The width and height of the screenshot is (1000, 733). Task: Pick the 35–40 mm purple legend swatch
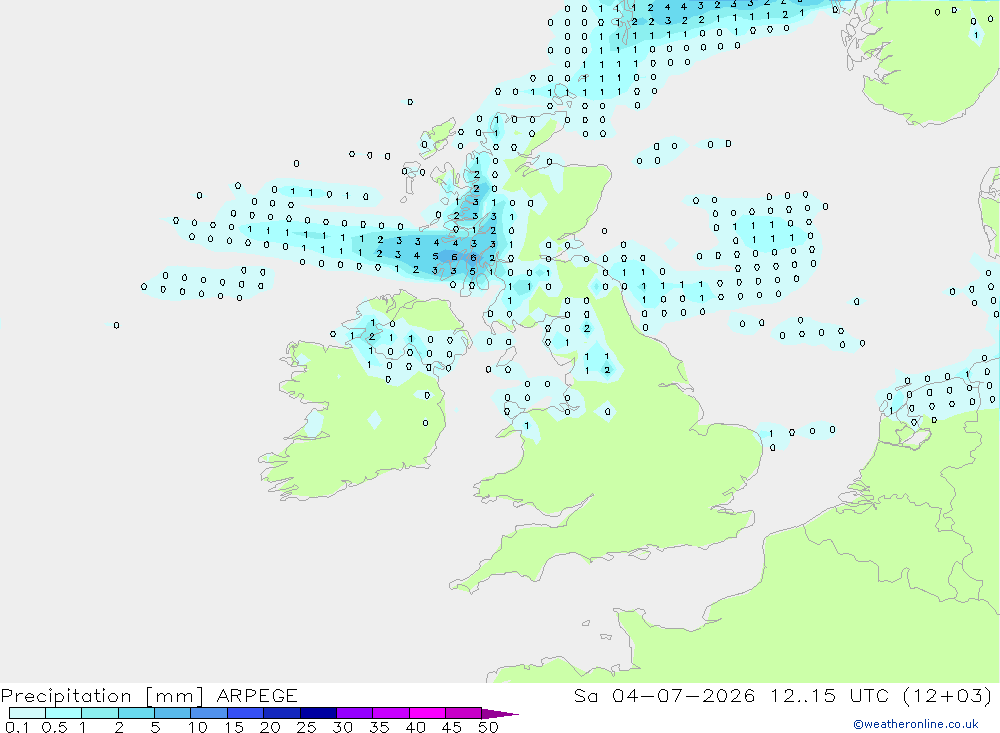tap(391, 713)
